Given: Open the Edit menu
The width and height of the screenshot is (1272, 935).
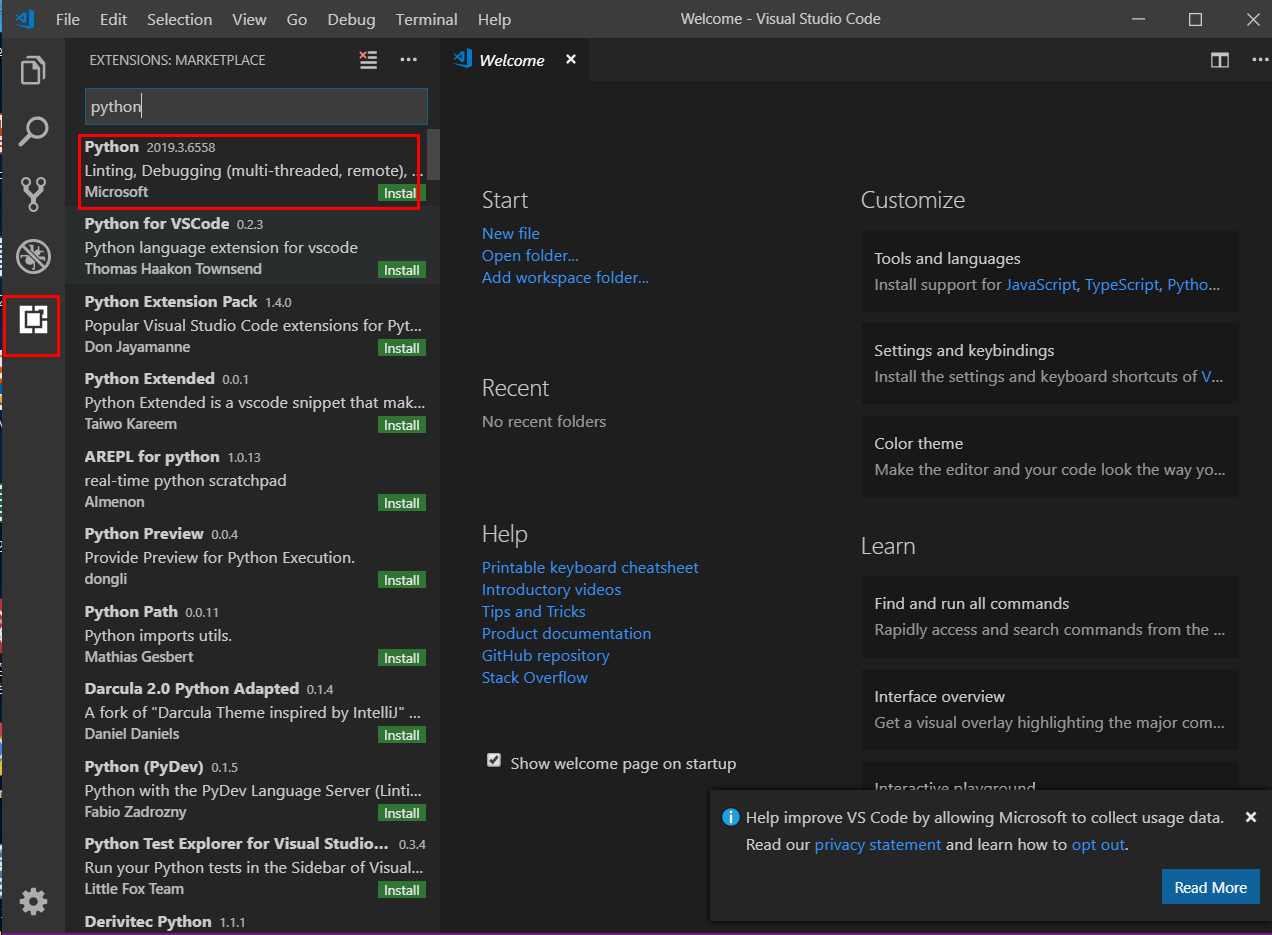Looking at the screenshot, I should (114, 19).
